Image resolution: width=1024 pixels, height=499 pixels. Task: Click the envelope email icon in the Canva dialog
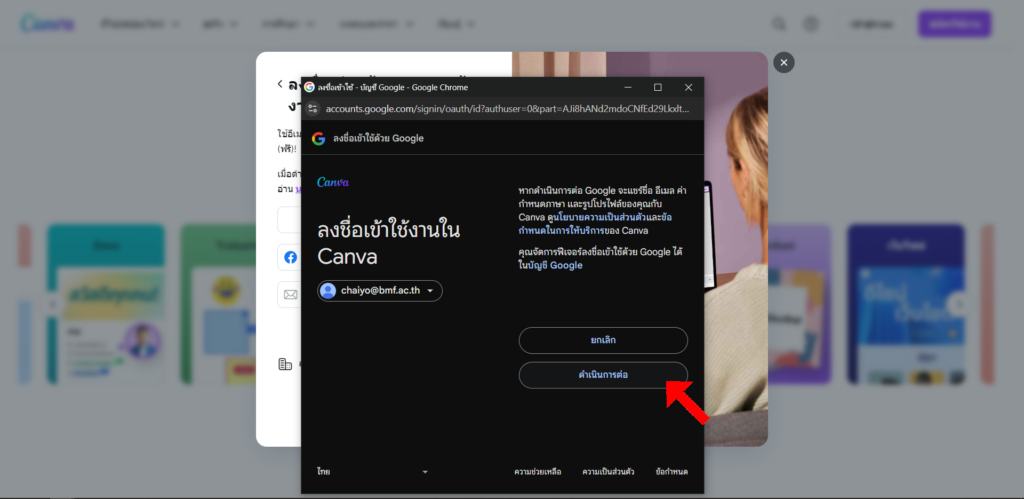[291, 295]
